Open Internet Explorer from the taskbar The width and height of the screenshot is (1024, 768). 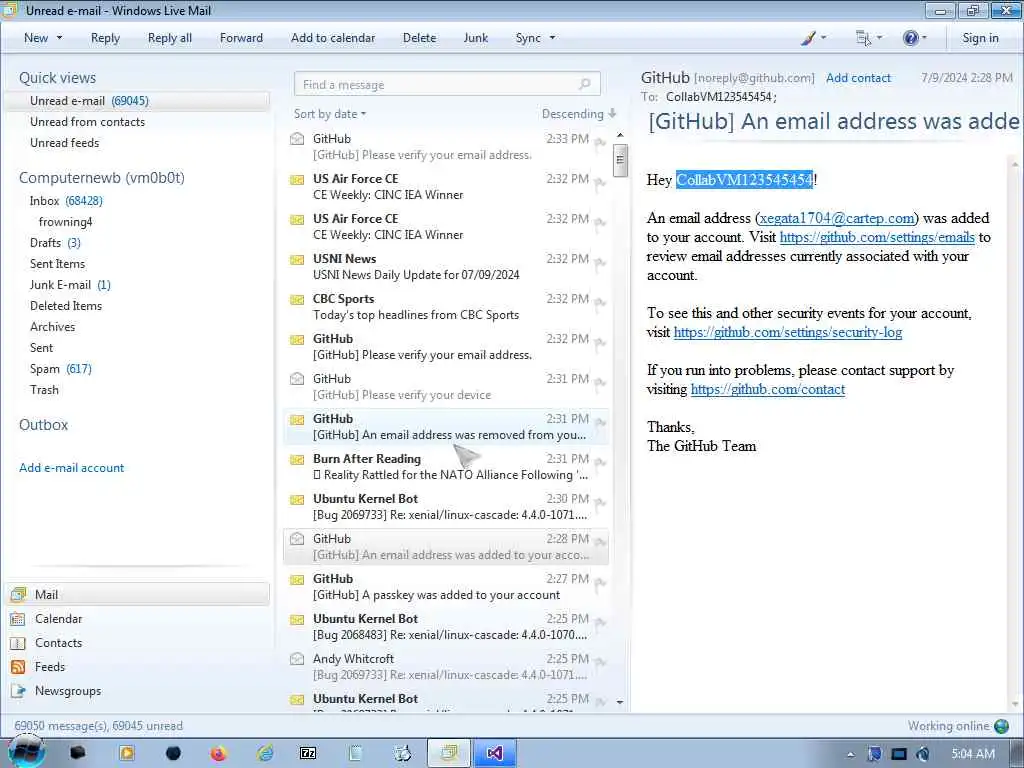click(x=264, y=754)
